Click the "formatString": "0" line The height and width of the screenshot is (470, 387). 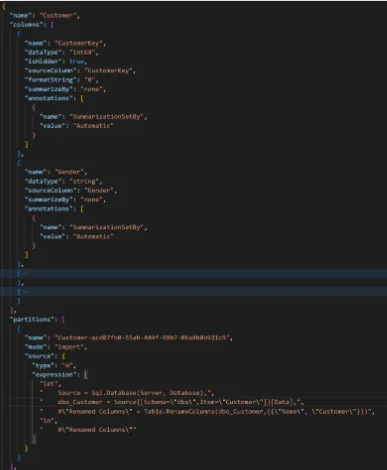click(x=61, y=80)
